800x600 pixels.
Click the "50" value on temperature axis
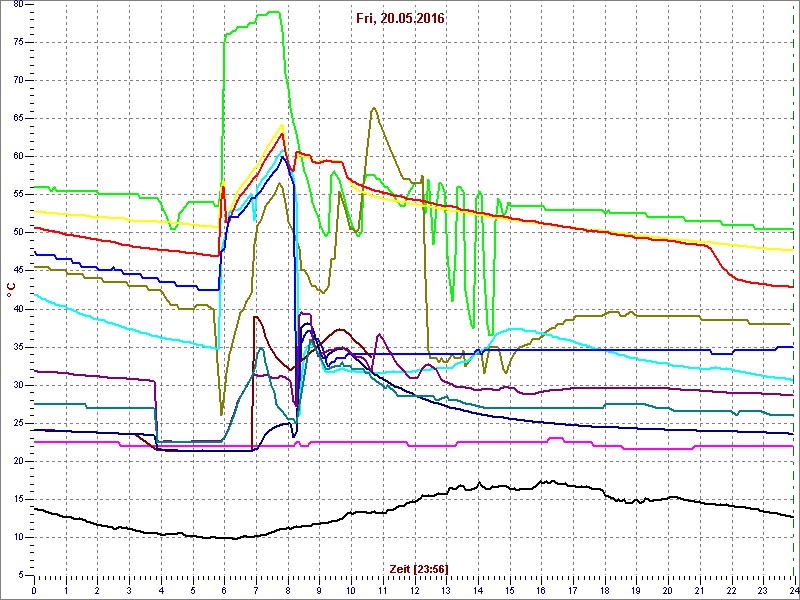[17, 233]
